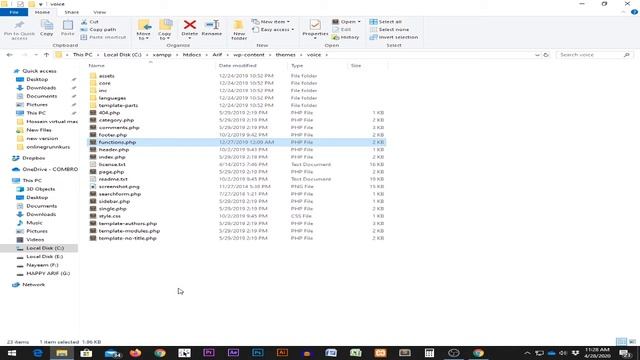The height and width of the screenshot is (360, 640).
Task: Click Select none in ribbon
Action: (389, 29)
